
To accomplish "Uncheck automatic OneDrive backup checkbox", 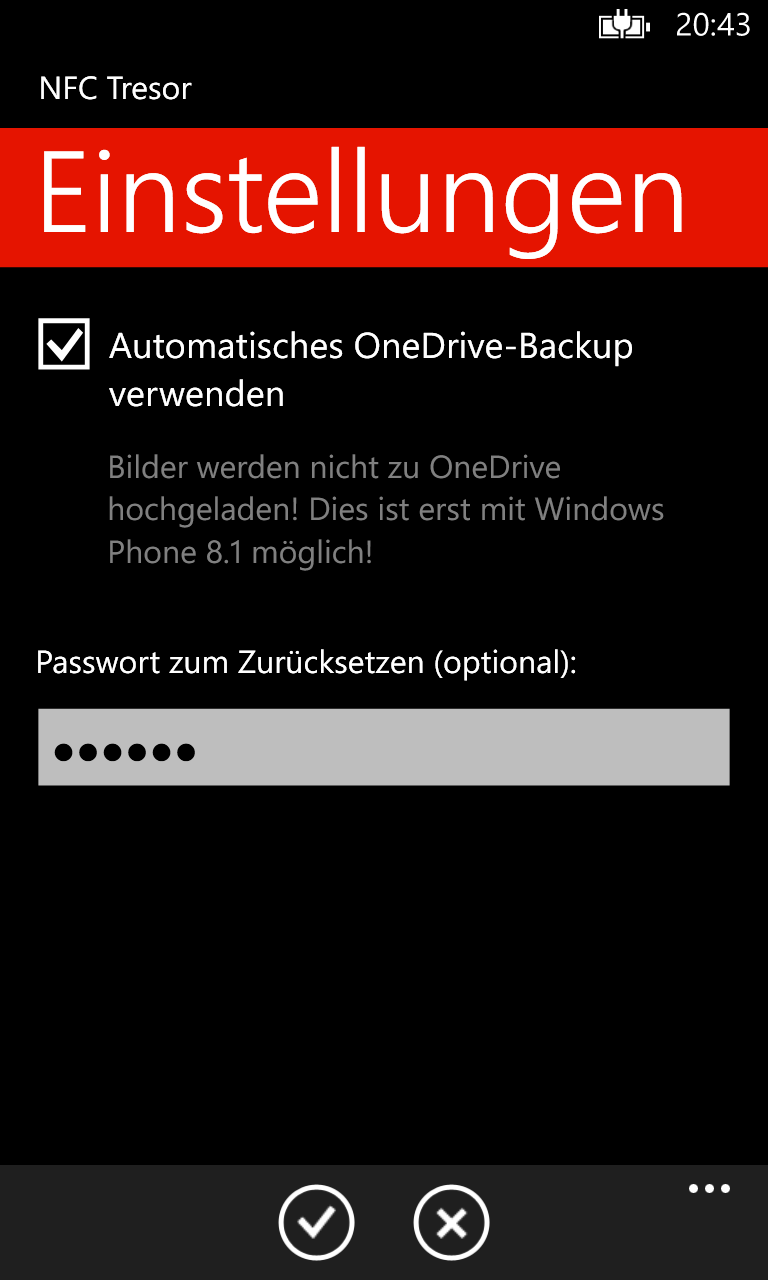I will [x=64, y=344].
